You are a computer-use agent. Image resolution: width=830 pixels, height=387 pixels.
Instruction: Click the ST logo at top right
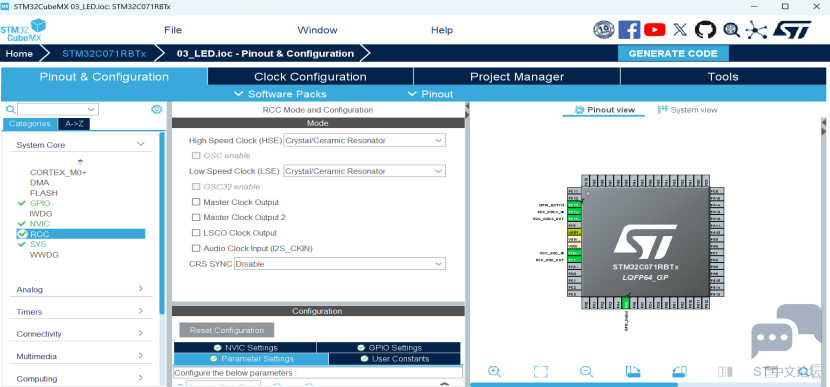[x=792, y=30]
